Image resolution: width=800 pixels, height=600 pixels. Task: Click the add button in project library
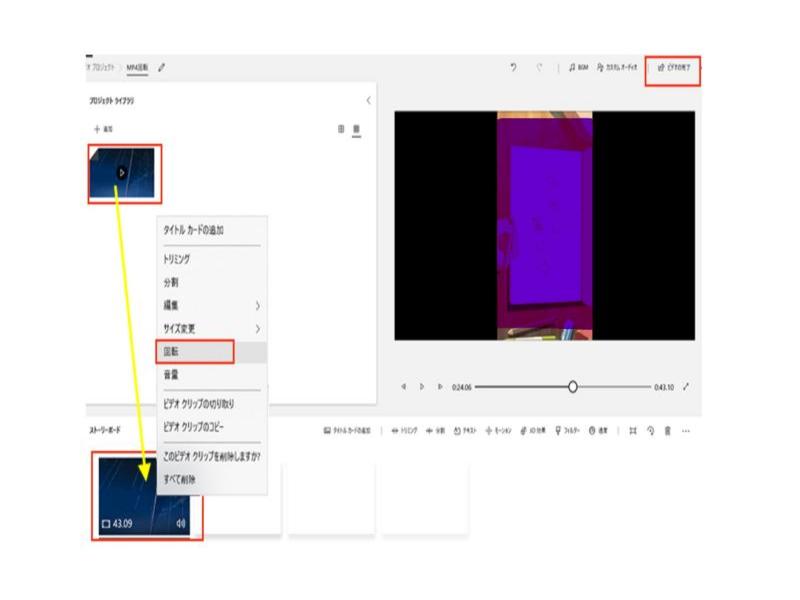tap(103, 129)
